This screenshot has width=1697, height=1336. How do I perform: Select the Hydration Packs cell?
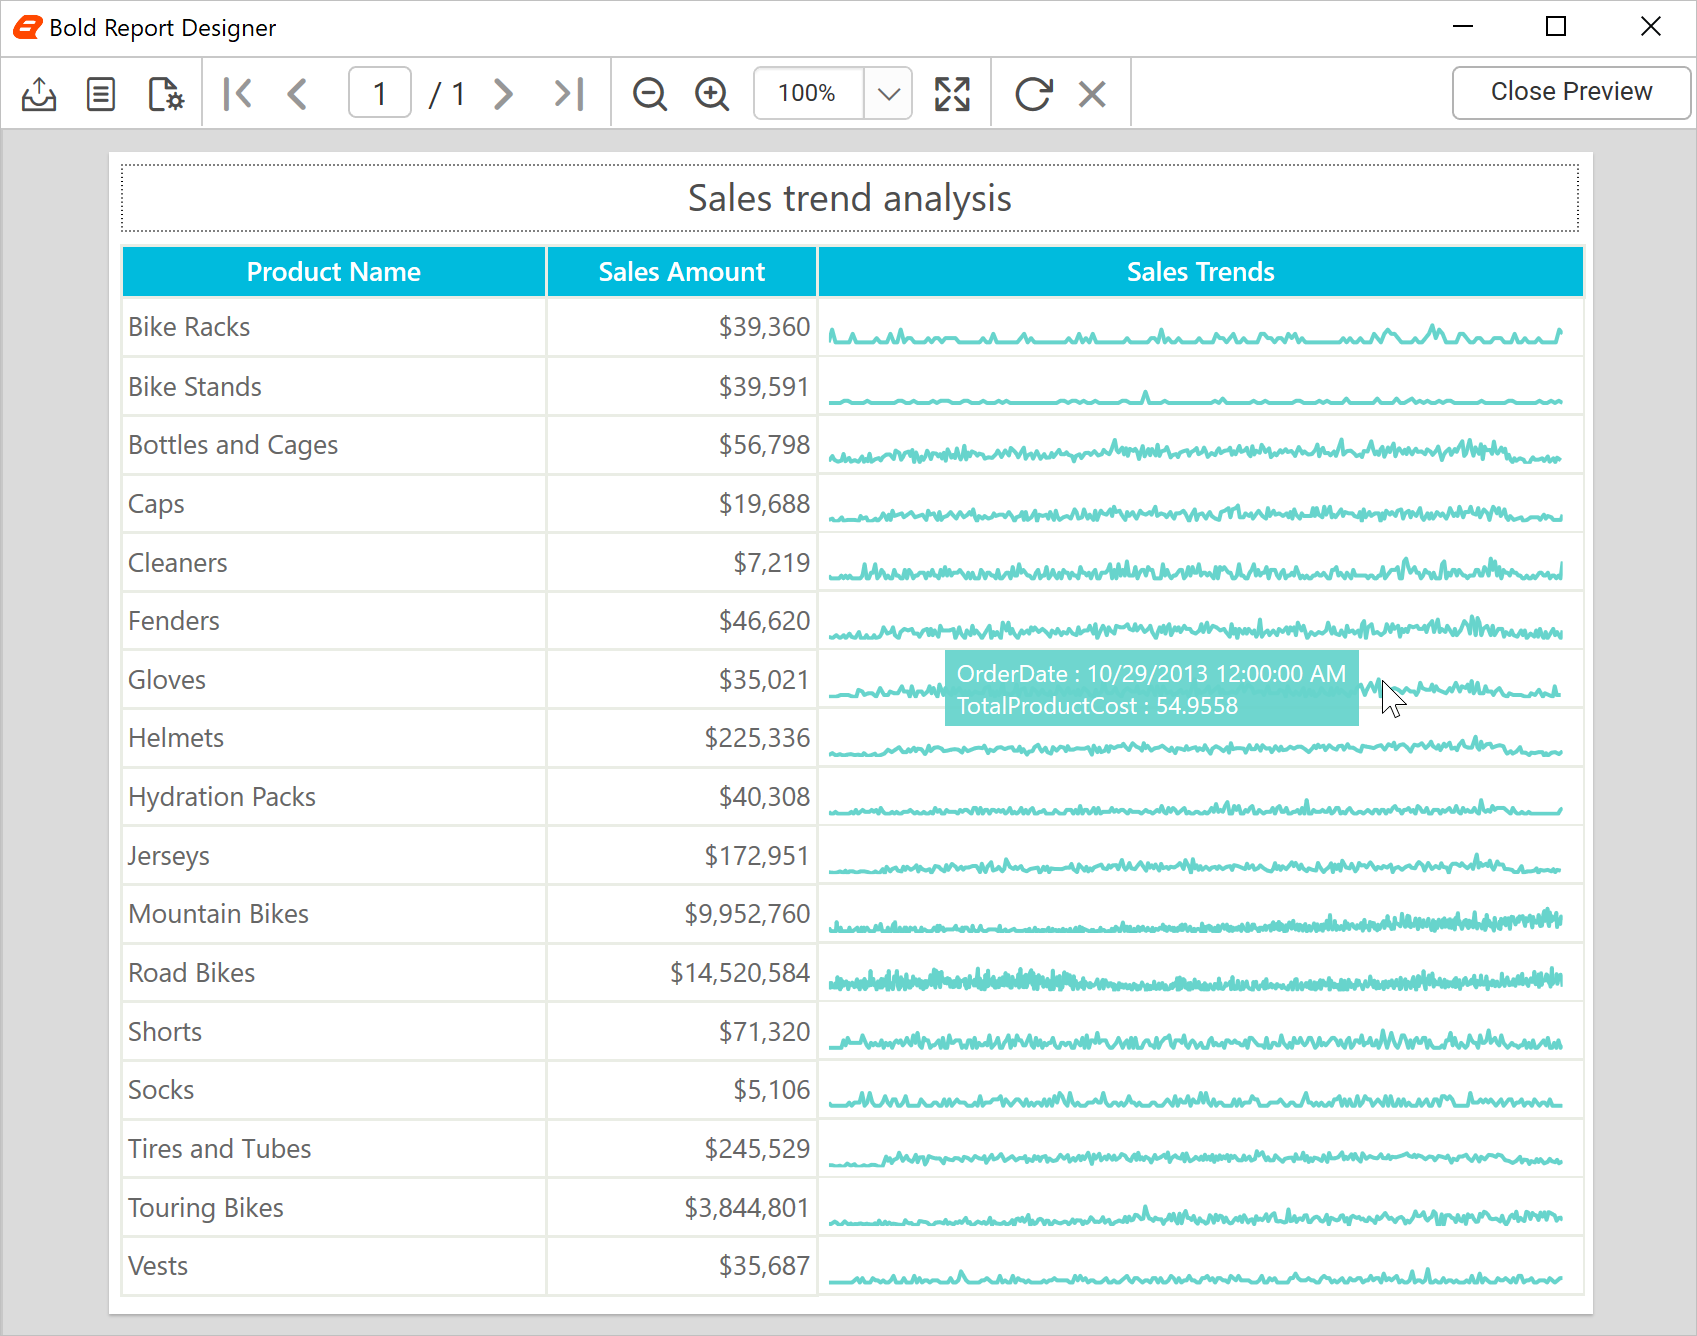(334, 797)
